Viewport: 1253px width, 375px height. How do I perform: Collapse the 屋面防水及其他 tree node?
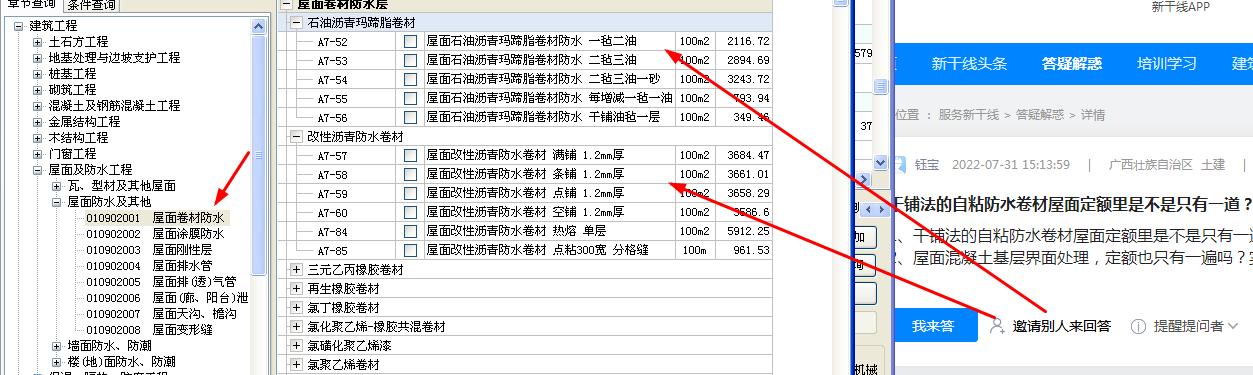[56, 202]
